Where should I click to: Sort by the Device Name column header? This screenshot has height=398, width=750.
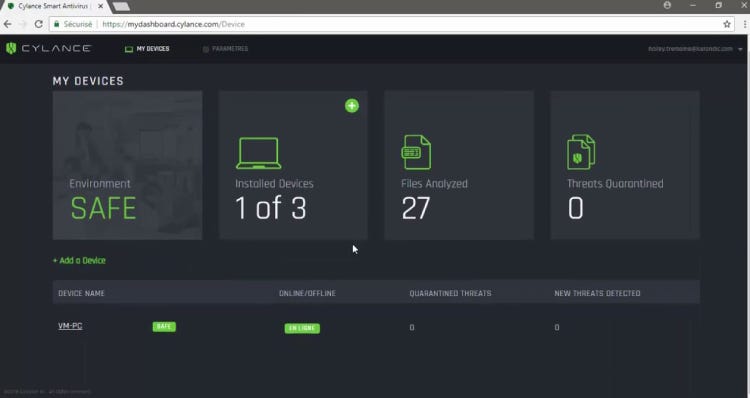point(81,293)
